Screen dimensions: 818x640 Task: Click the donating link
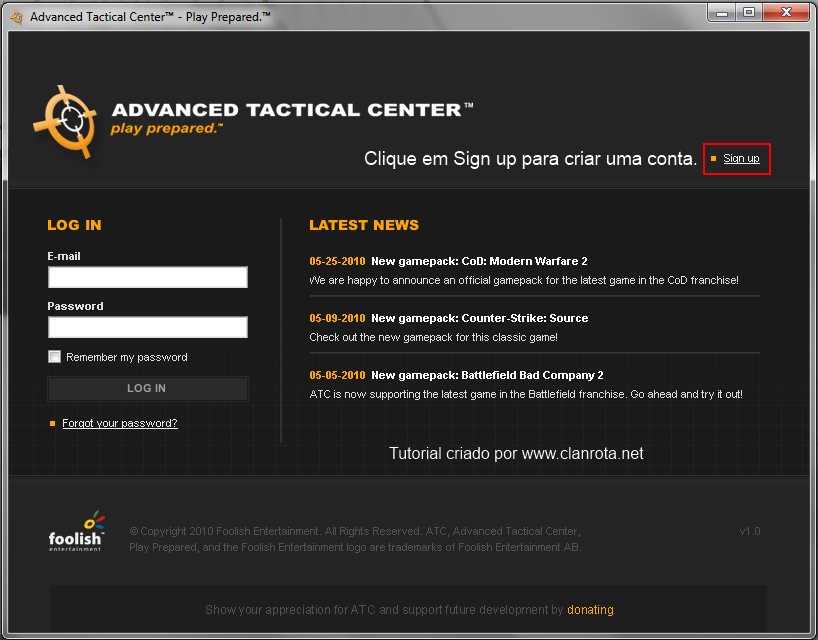point(590,610)
